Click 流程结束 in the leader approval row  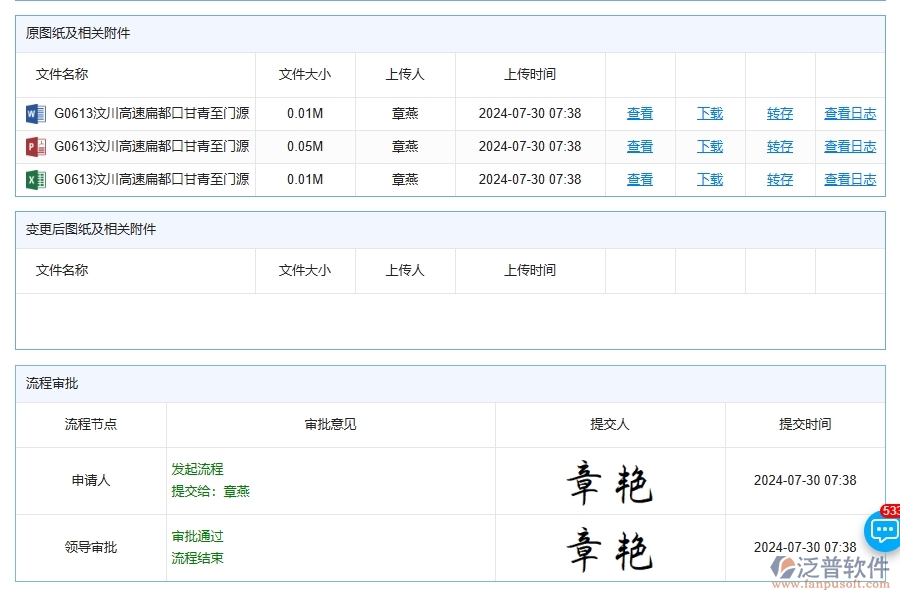pyautogui.click(x=196, y=558)
